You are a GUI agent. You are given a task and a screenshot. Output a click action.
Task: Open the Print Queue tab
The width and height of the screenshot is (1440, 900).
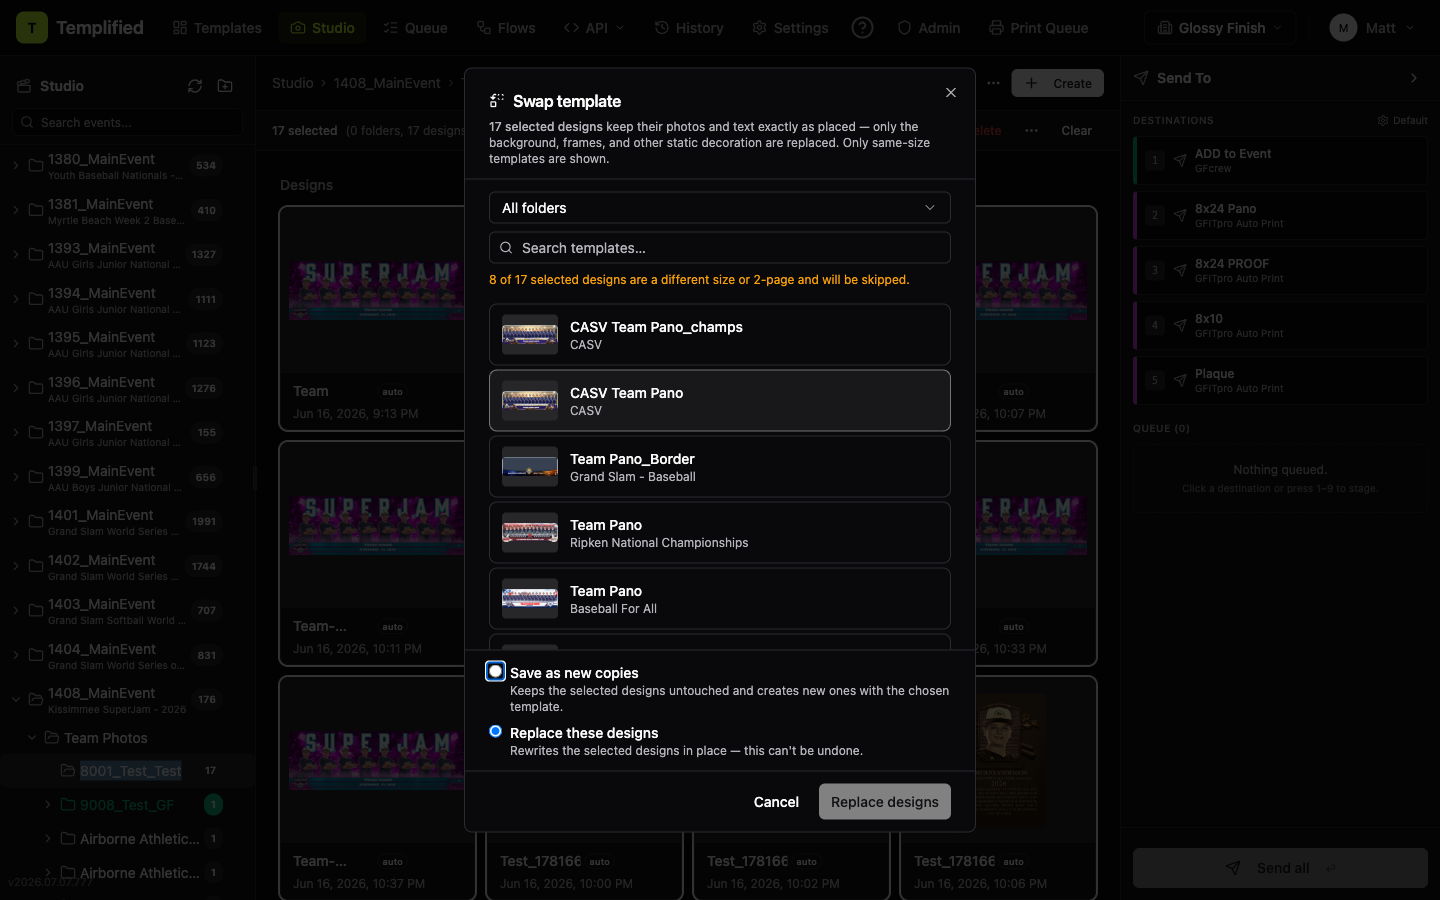coord(1038,28)
